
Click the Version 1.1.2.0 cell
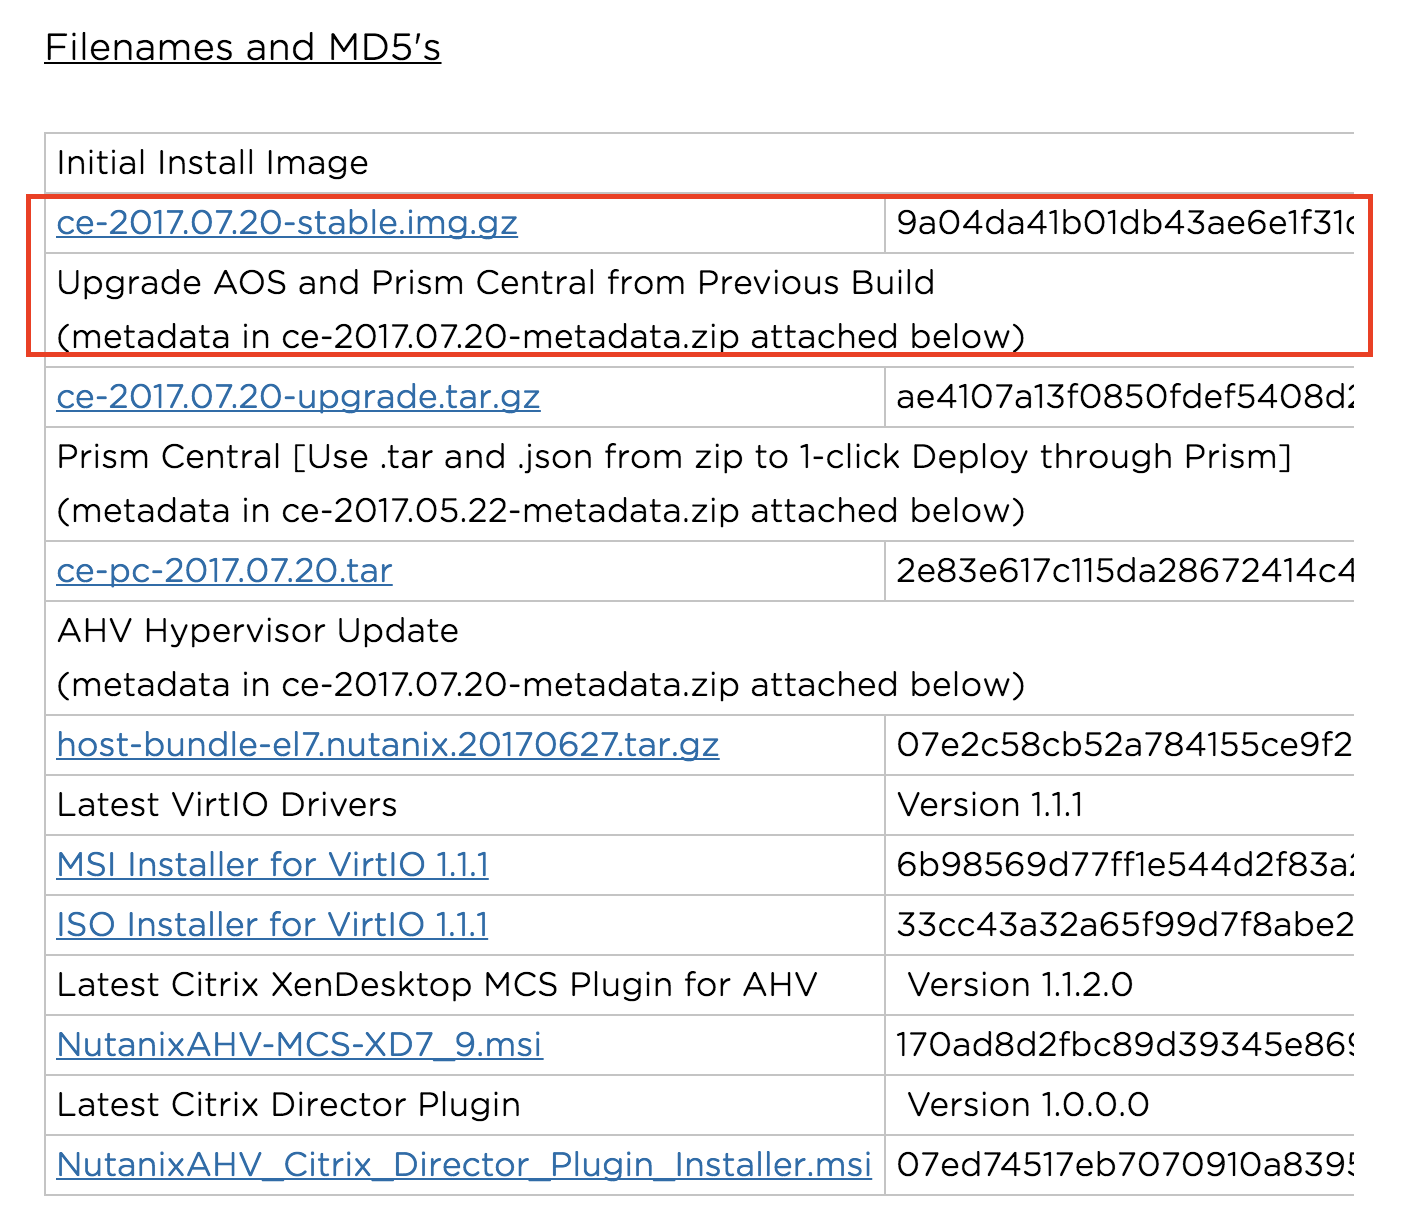(1020, 985)
